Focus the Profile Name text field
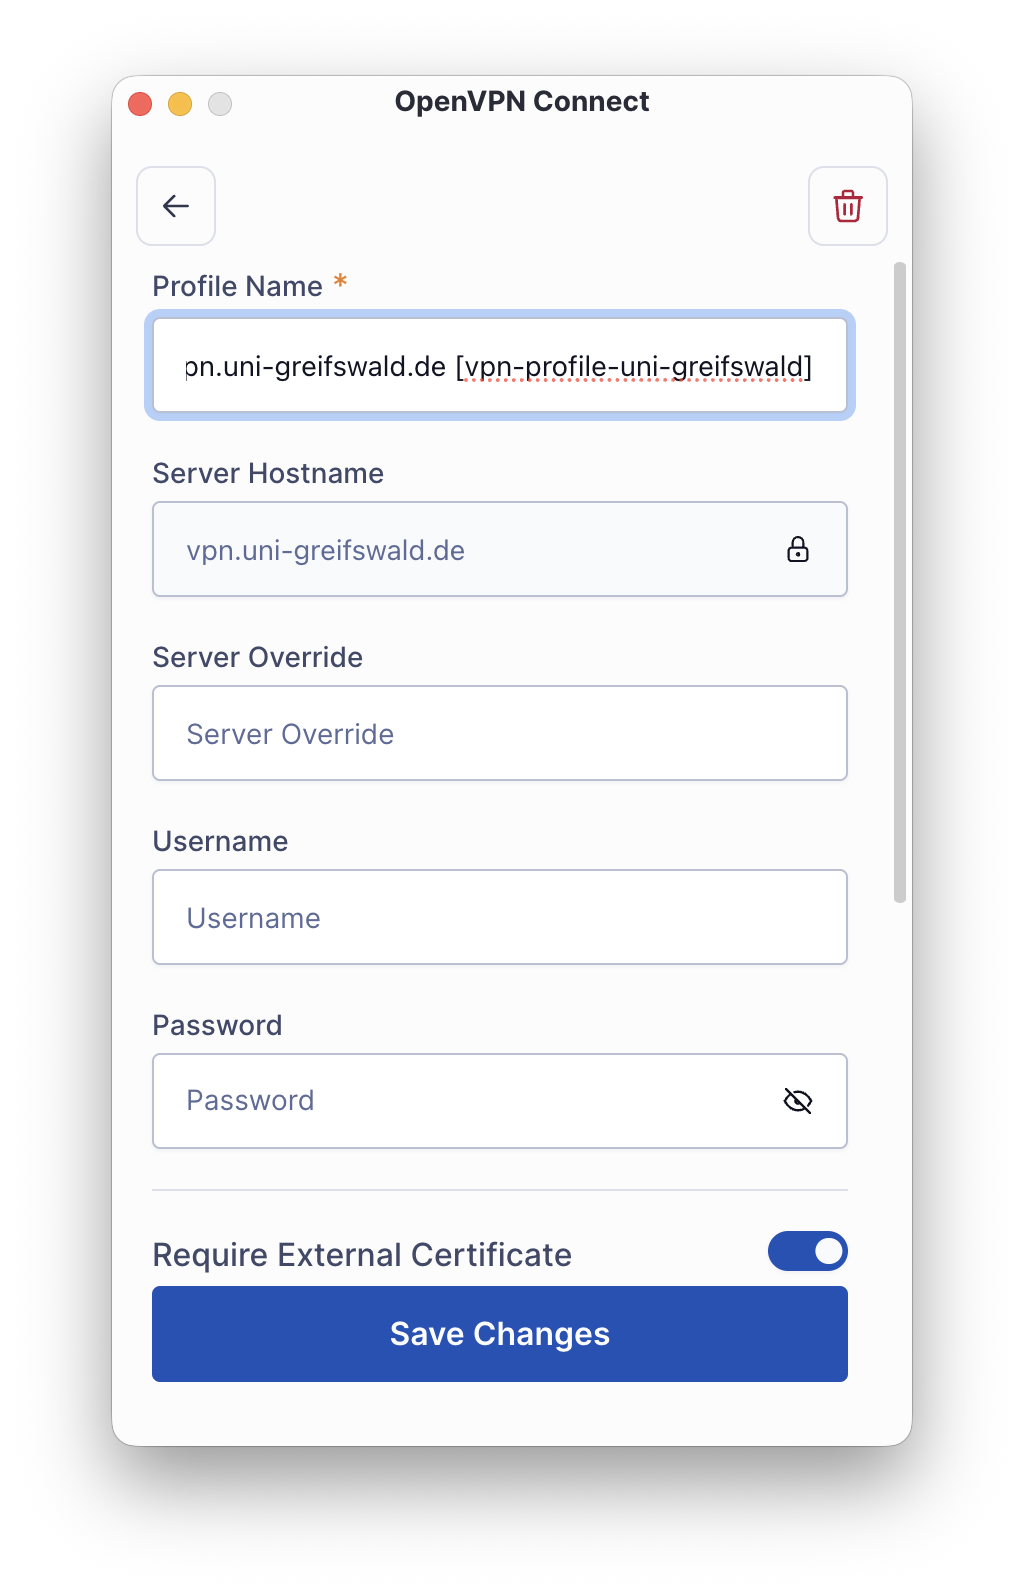This screenshot has width=1024, height=1594. 500,366
